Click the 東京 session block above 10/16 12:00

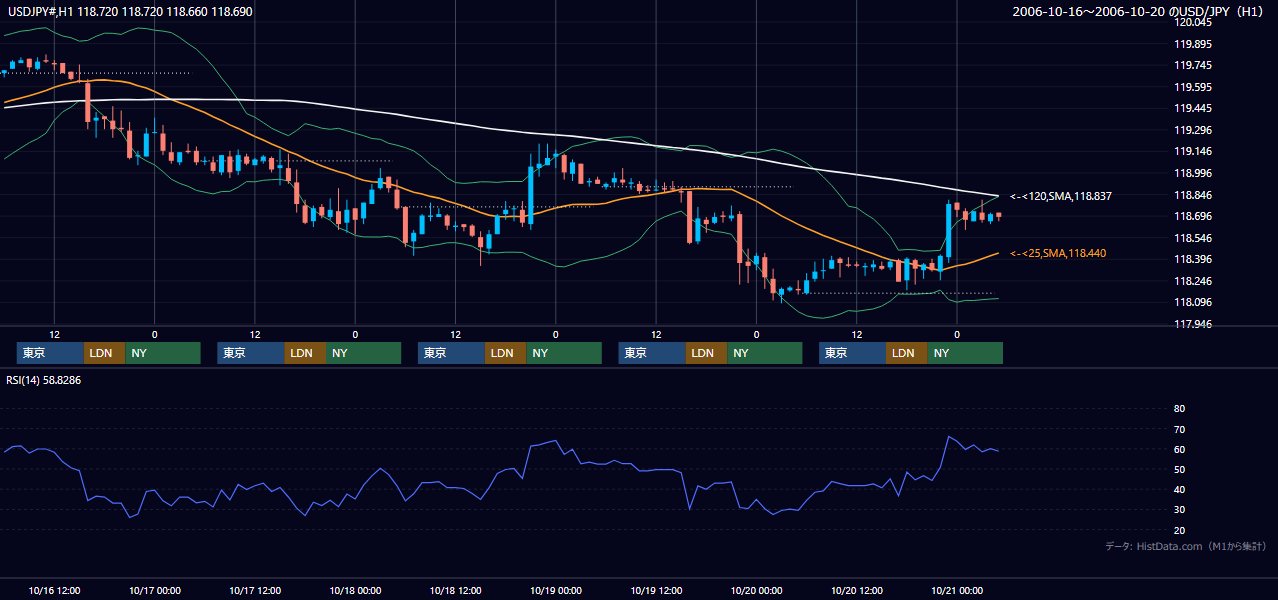point(50,353)
